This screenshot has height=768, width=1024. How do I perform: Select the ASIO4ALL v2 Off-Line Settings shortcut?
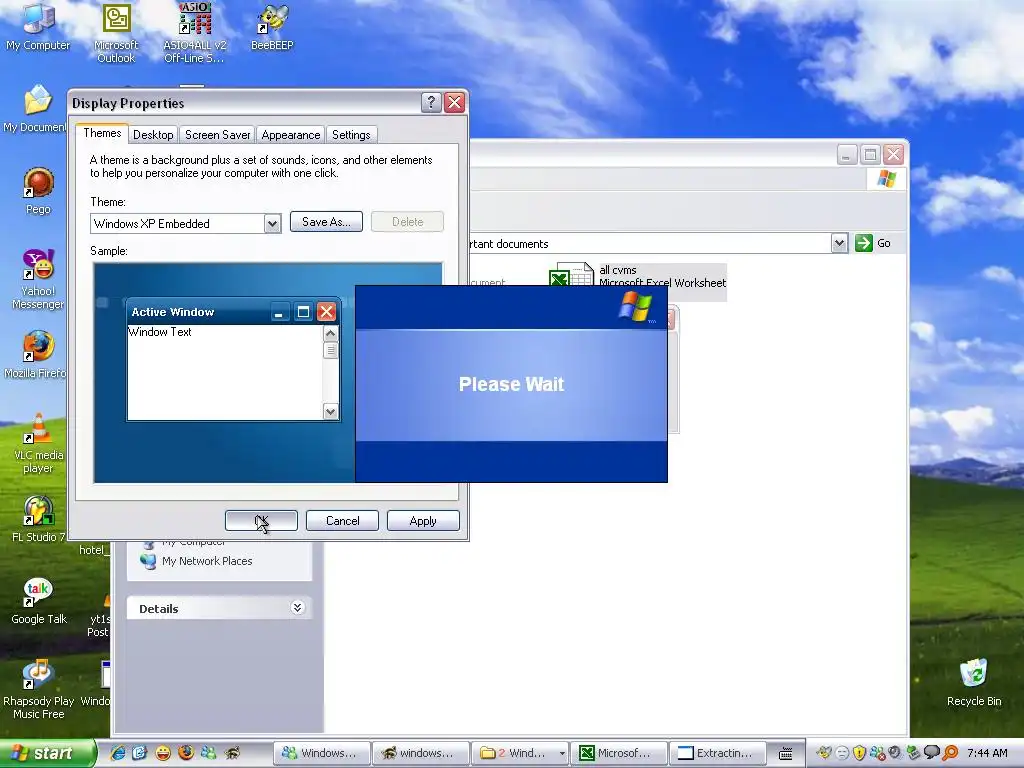195,33
